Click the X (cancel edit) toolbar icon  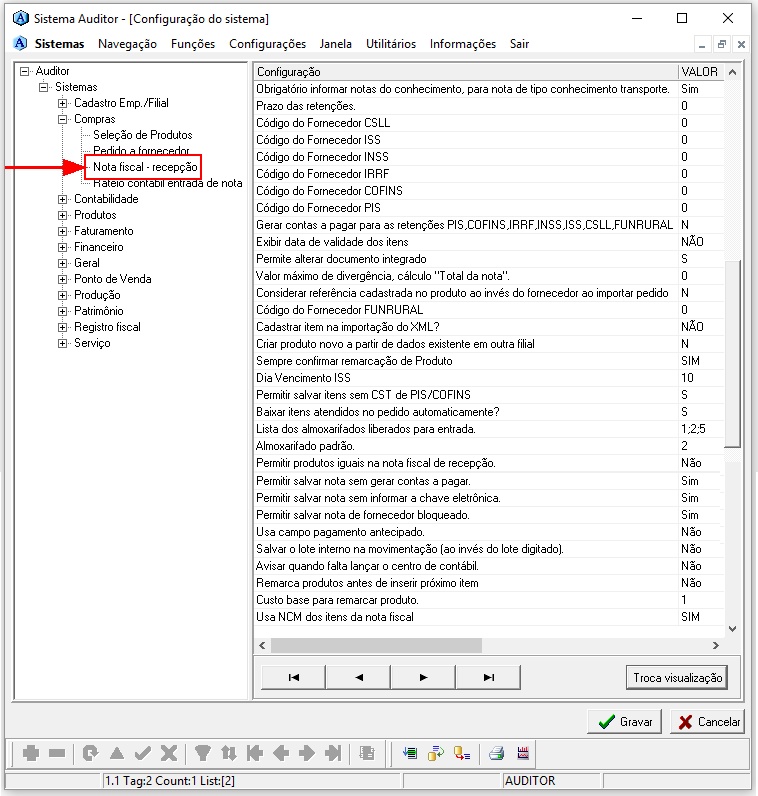click(x=169, y=753)
